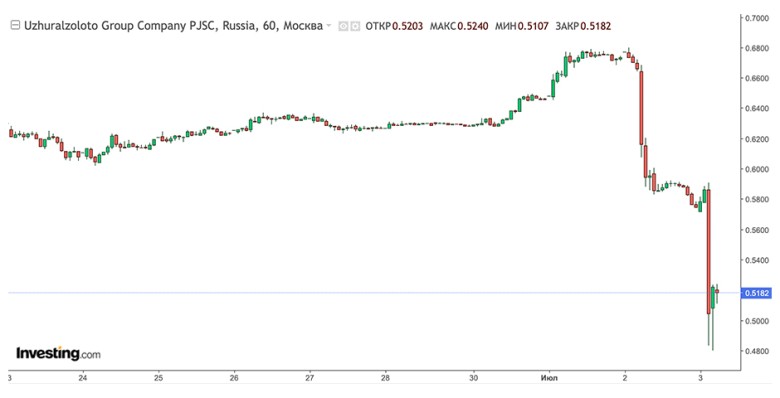This screenshot has height=398, width=780.
Task: Click the ЗАКР 0.5182 close value
Action: (x=583, y=26)
